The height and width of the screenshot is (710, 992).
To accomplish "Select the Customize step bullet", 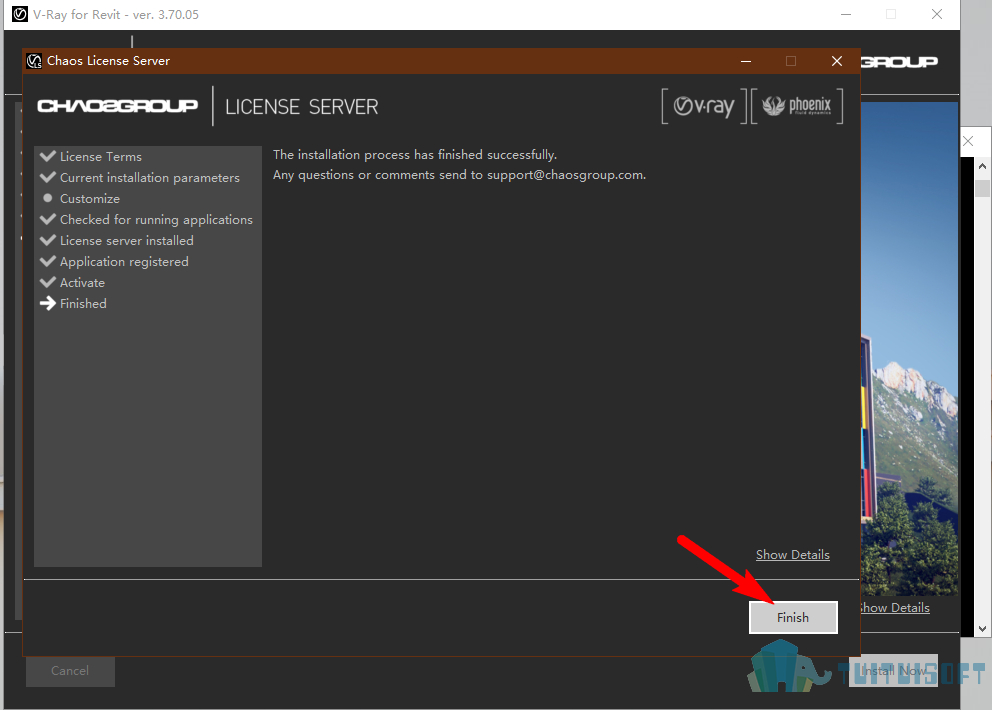I will 47,198.
